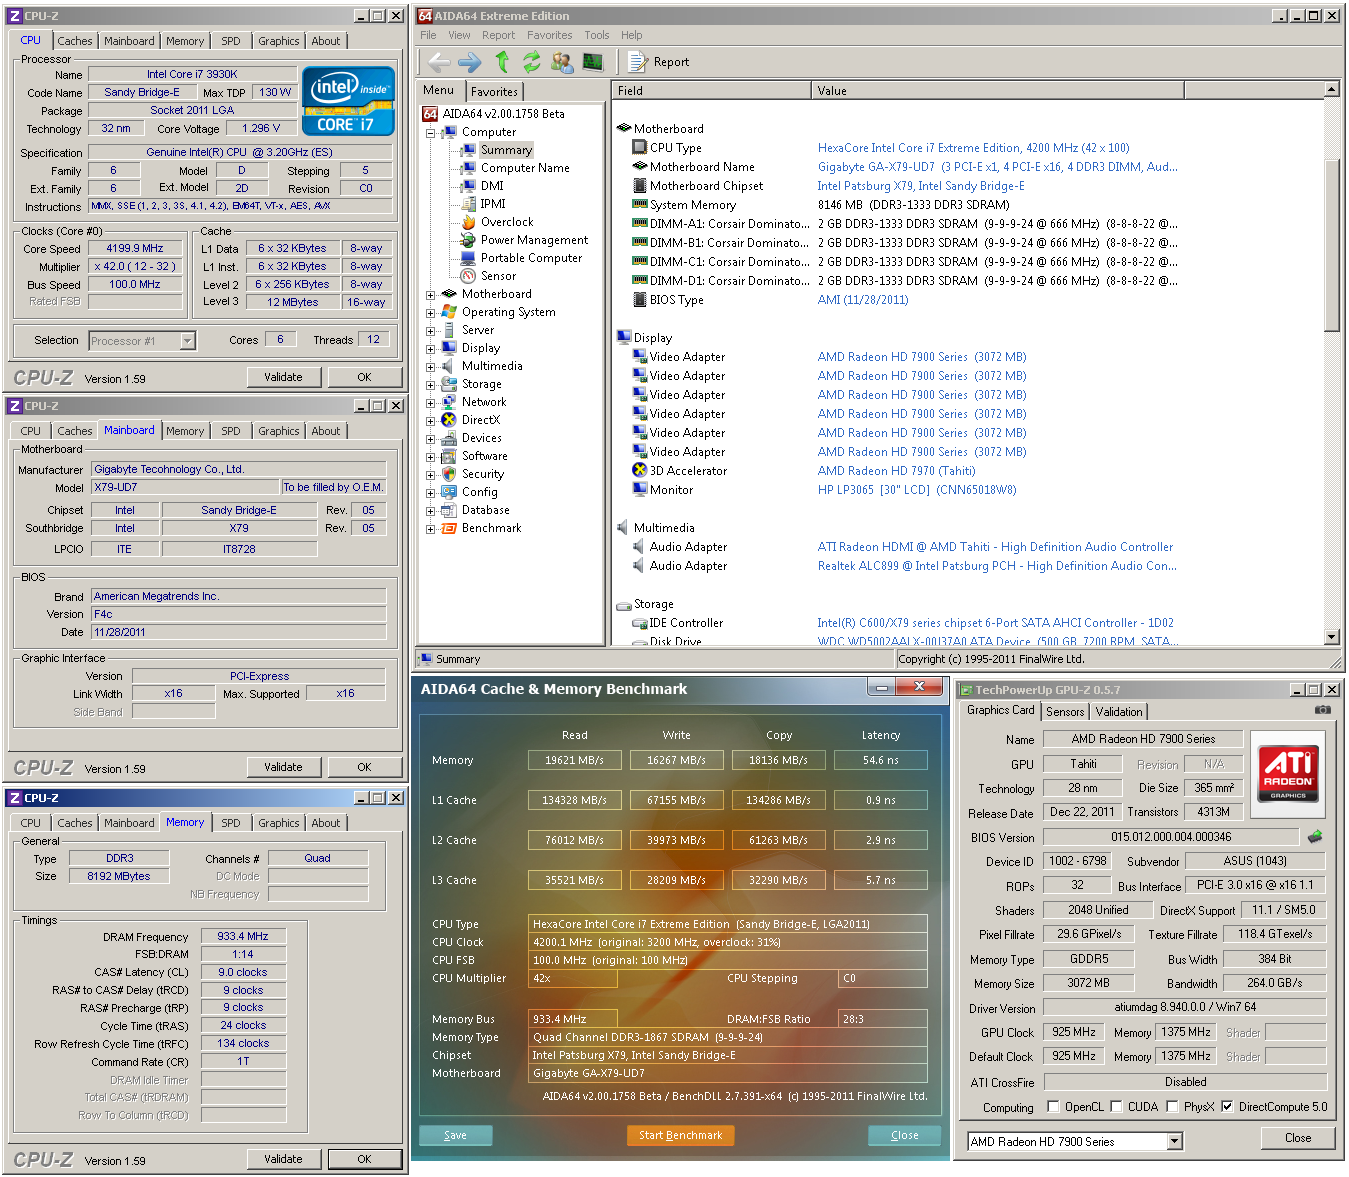Click the Benchmark icon in AIDA64 tree
The width and height of the screenshot is (1349, 1177).
click(449, 528)
